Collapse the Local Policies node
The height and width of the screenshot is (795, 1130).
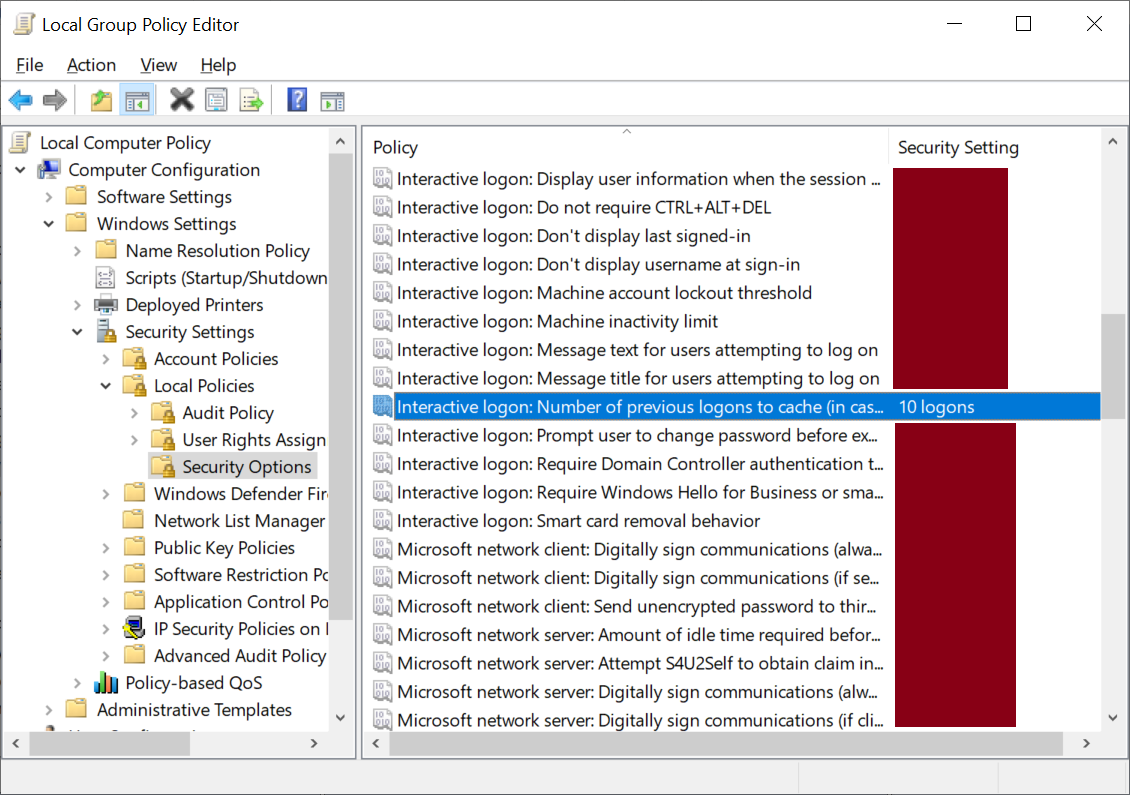pyautogui.click(x=106, y=385)
